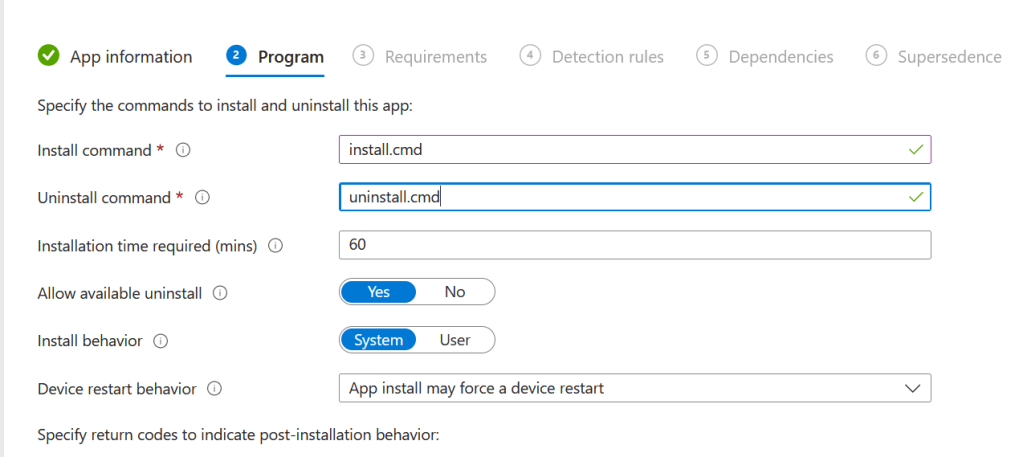The height and width of the screenshot is (457, 1023).
Task: Click step 3 circle icon for Requirements
Action: click(x=364, y=56)
